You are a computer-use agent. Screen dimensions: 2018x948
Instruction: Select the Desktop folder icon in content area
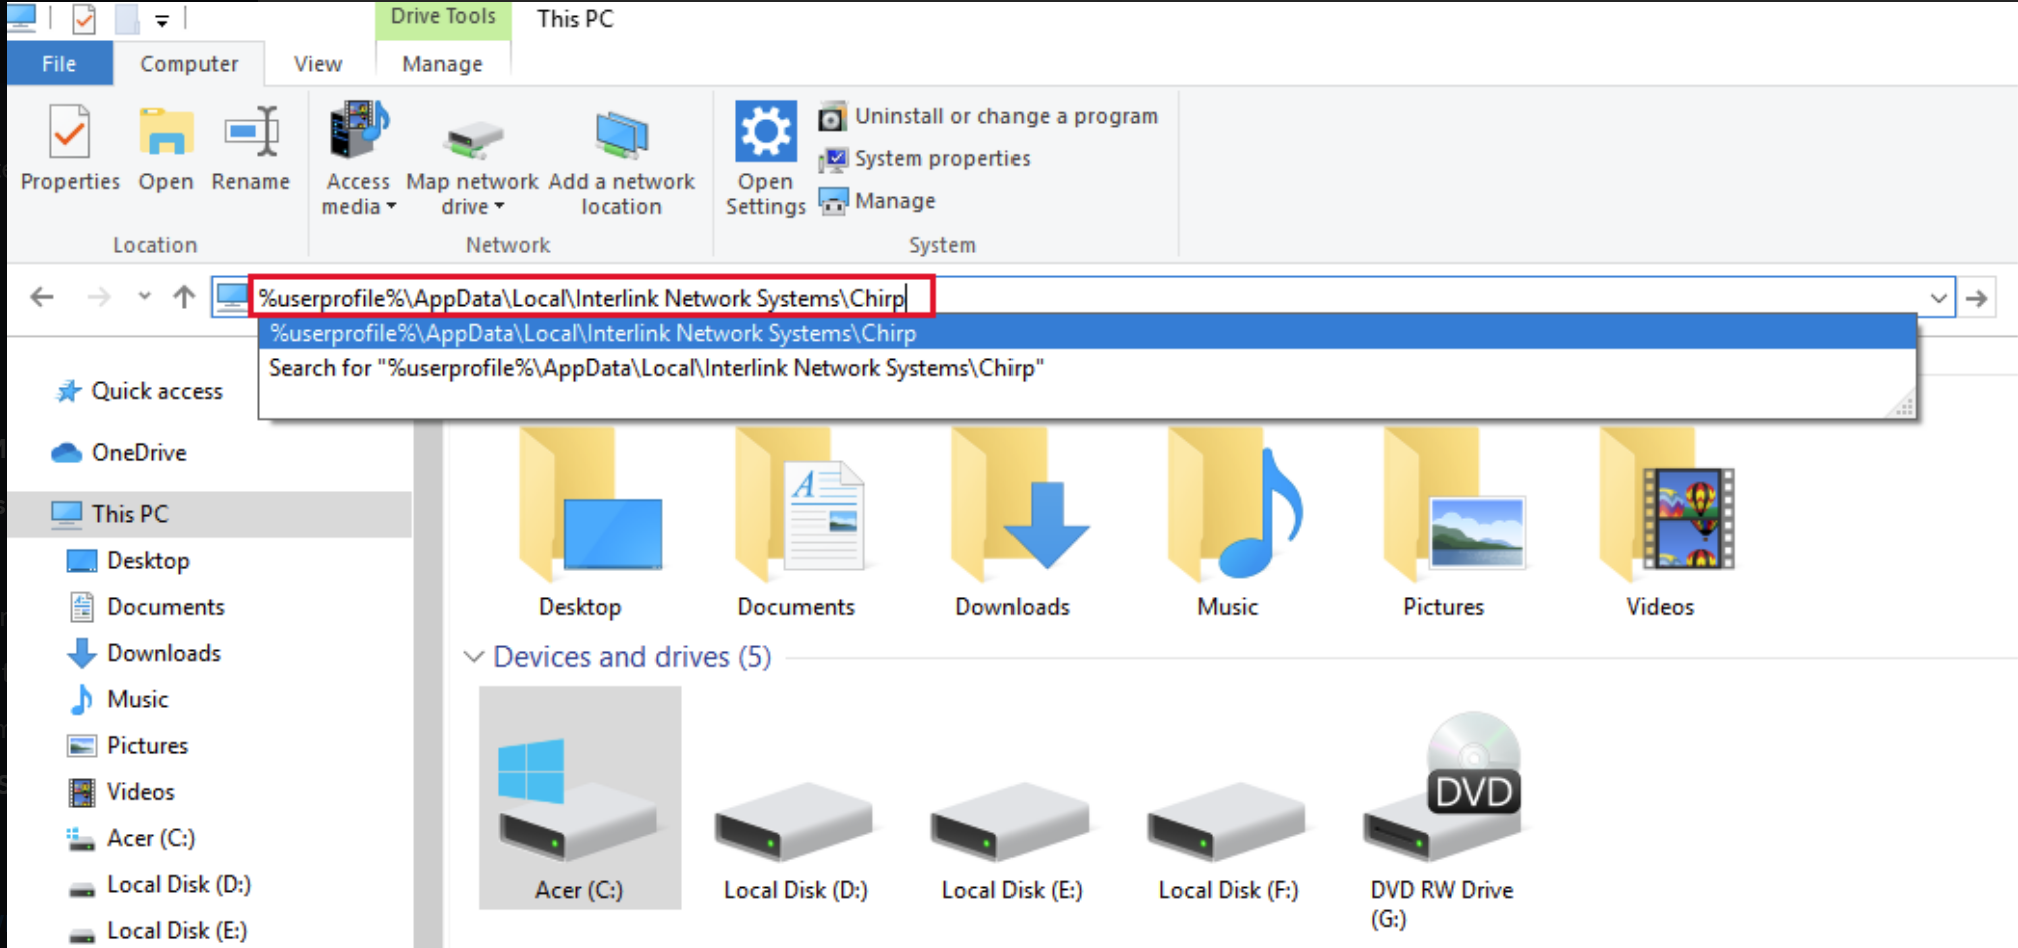(x=590, y=505)
